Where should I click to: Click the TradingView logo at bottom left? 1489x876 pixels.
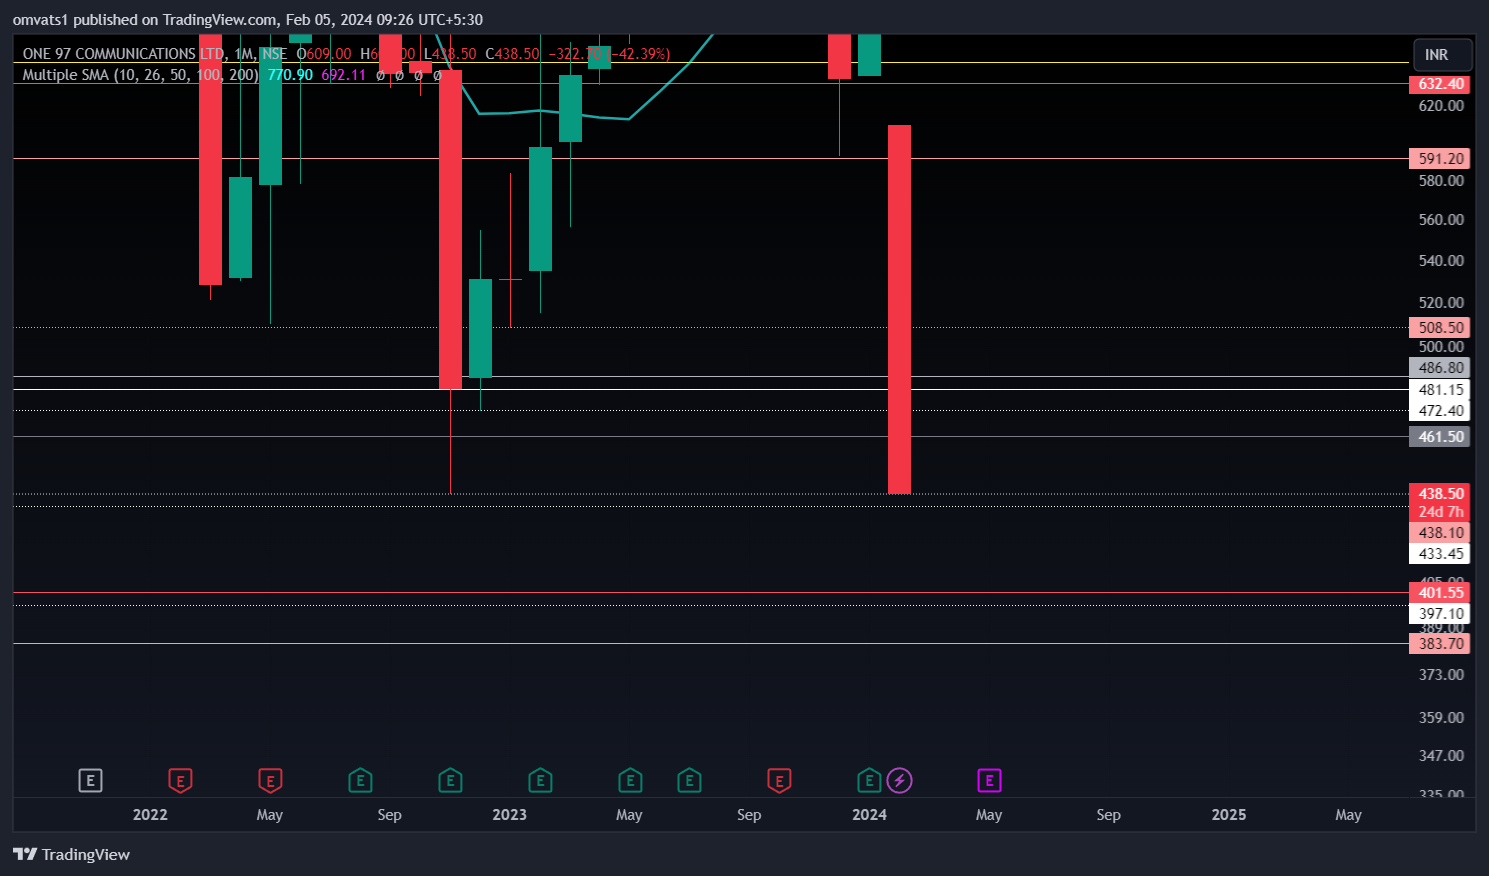pos(71,854)
